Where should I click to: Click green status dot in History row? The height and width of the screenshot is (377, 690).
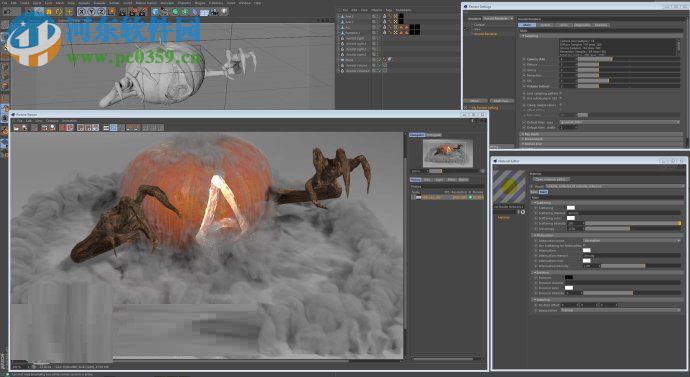tap(470, 198)
